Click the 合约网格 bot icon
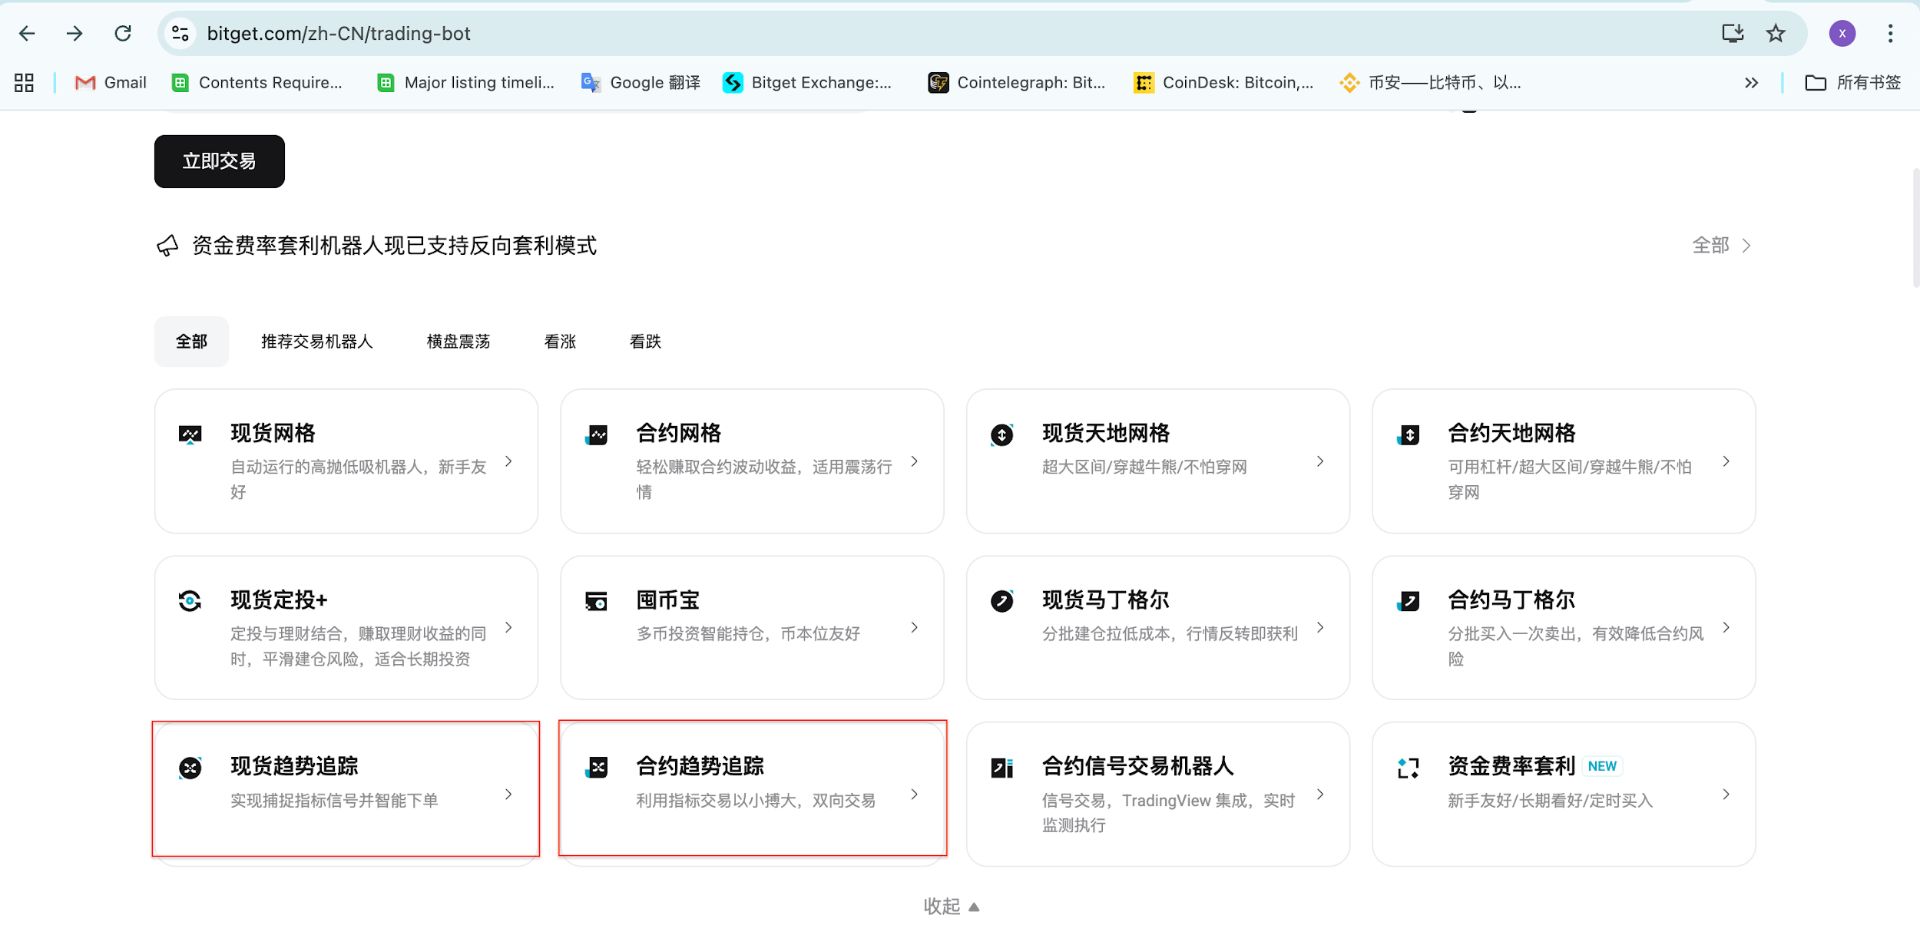 (x=596, y=434)
